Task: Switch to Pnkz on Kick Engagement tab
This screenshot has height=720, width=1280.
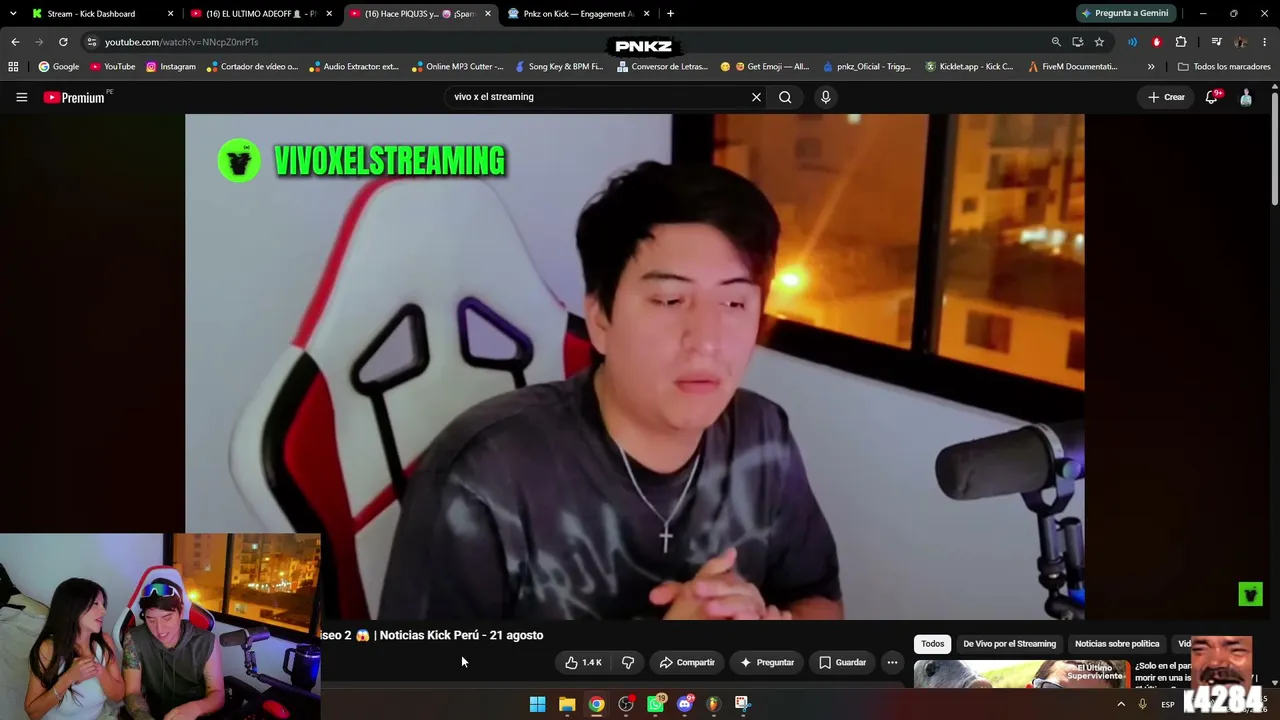Action: [x=578, y=14]
